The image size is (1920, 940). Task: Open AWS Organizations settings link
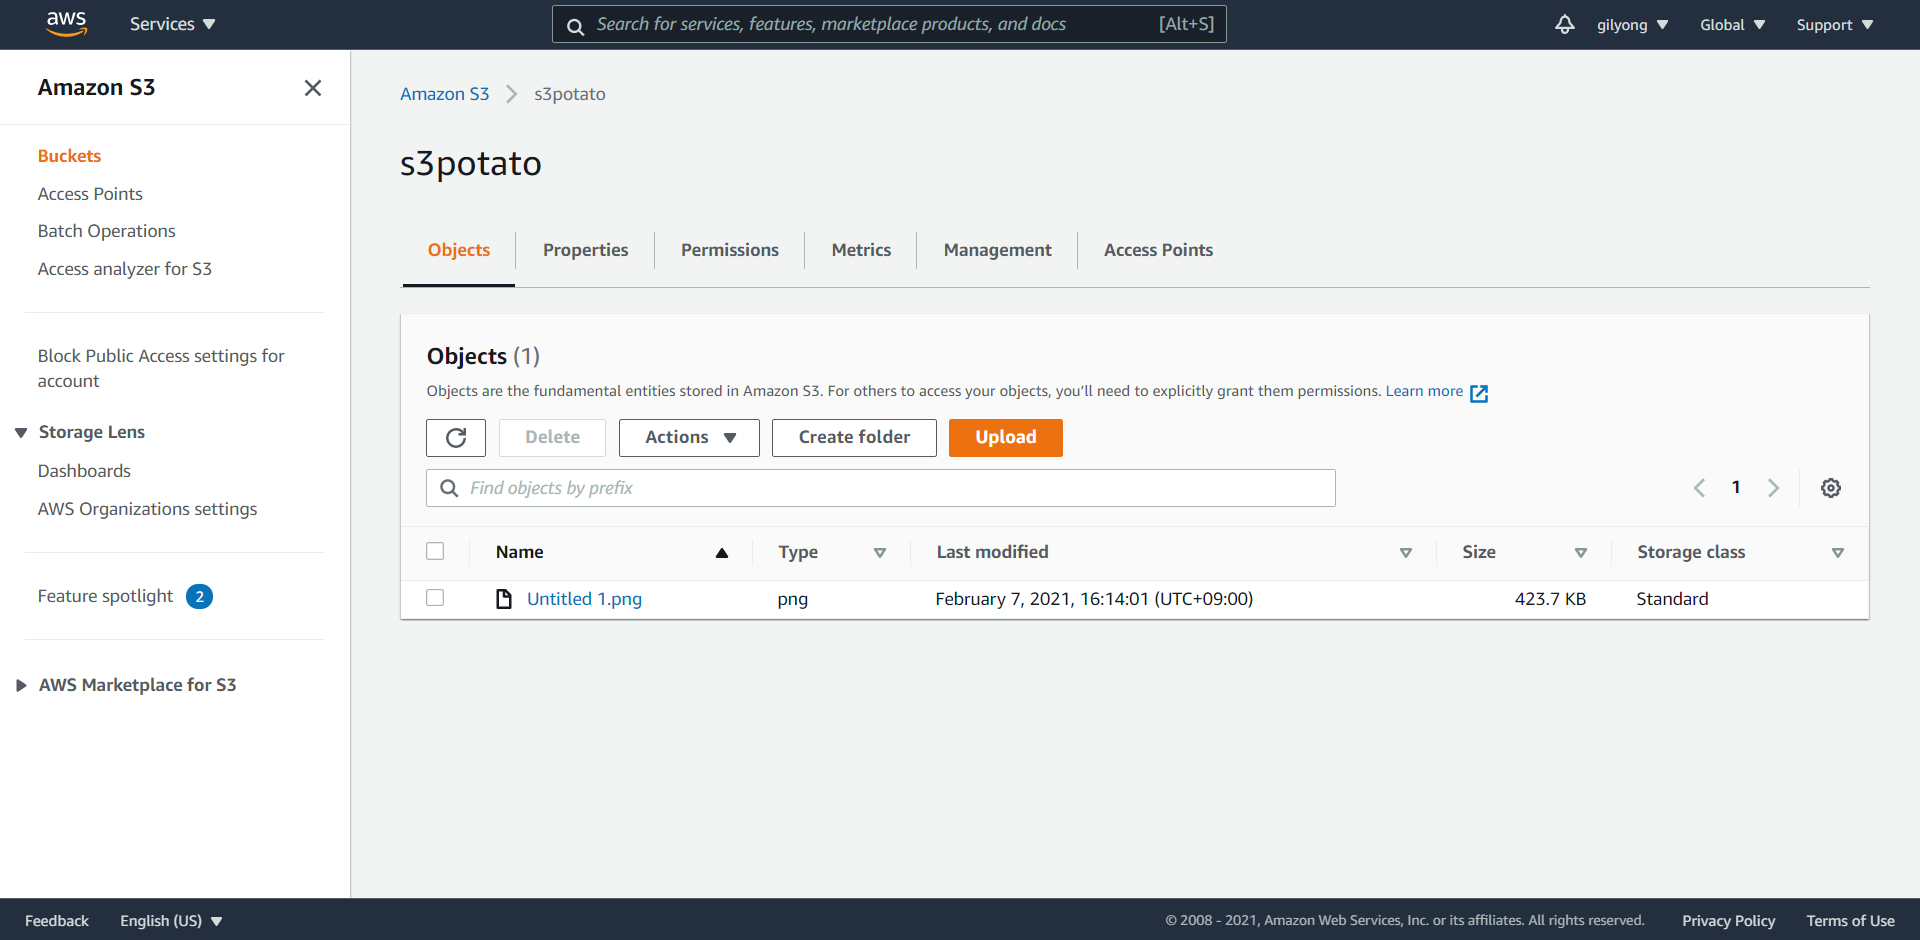[147, 509]
